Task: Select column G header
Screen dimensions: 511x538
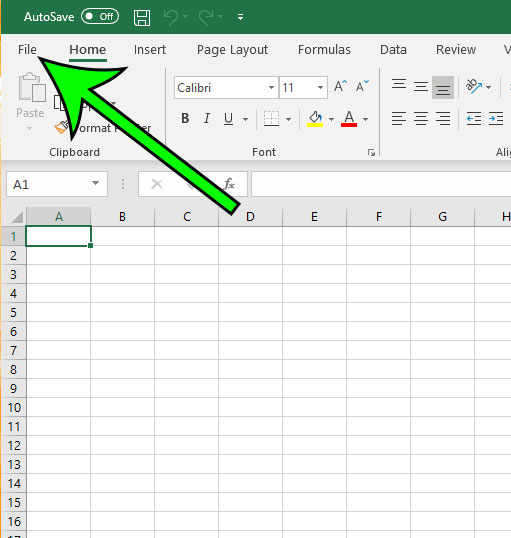Action: pyautogui.click(x=442, y=217)
